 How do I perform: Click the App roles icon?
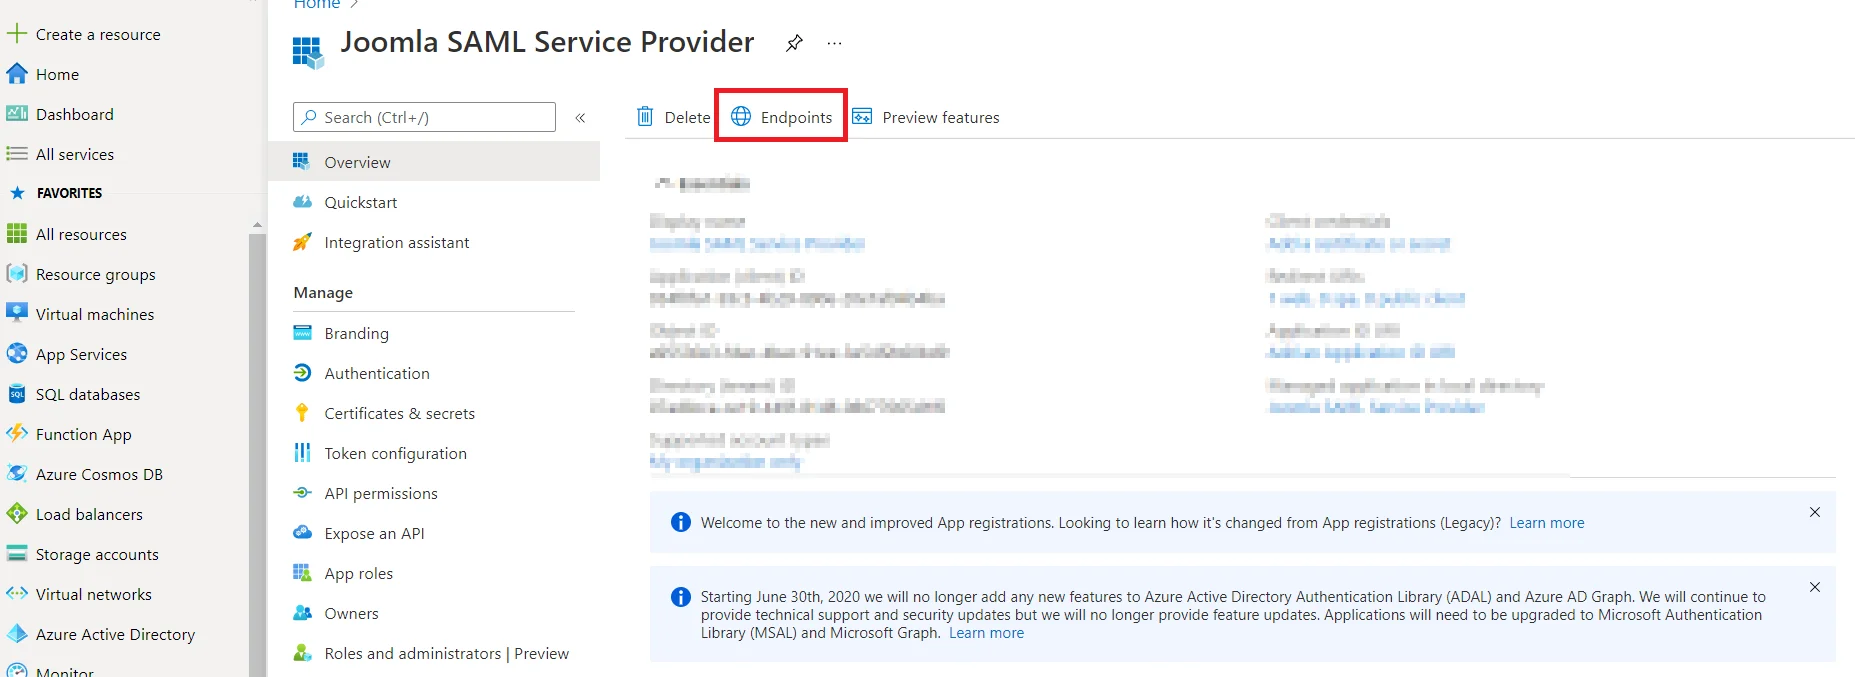tap(302, 572)
